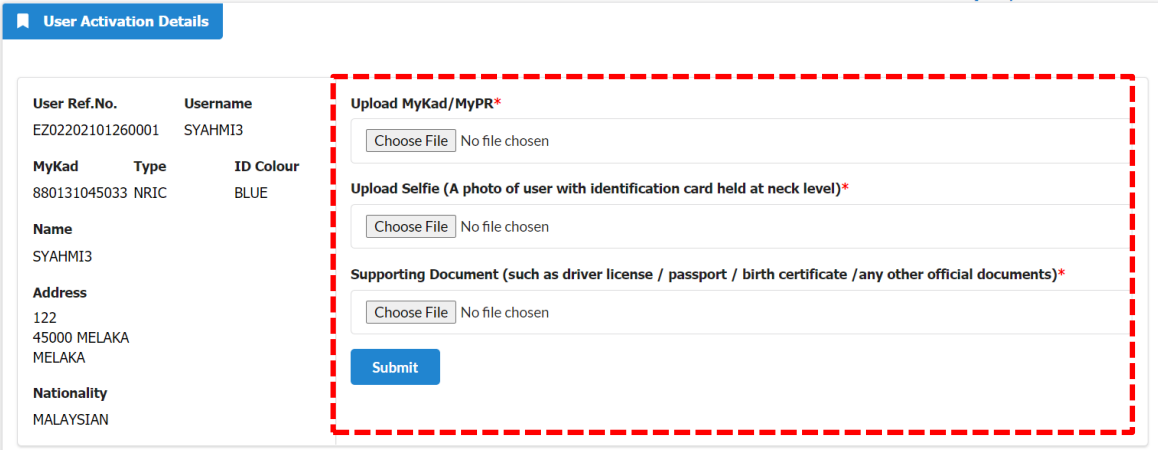Image resolution: width=1158 pixels, height=452 pixels.
Task: Choose a file for the Upload Selfie field
Action: point(411,226)
